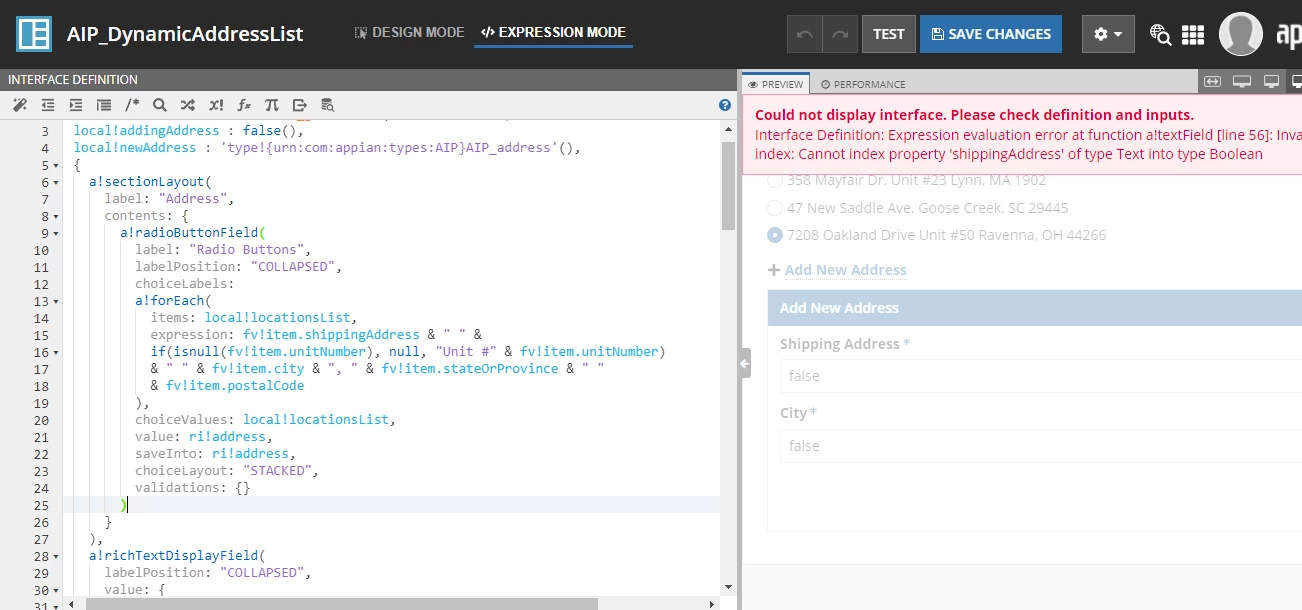Click the Save Changes button
Screen dimensions: 1302x610
coord(991,34)
